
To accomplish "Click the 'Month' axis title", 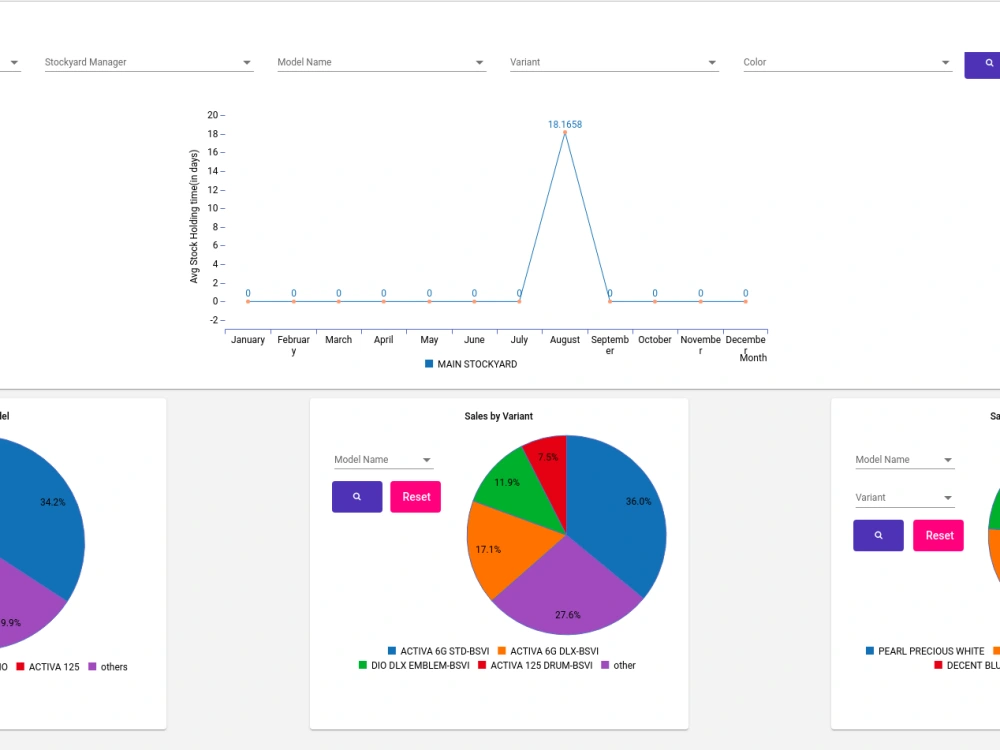I will pos(753,358).
